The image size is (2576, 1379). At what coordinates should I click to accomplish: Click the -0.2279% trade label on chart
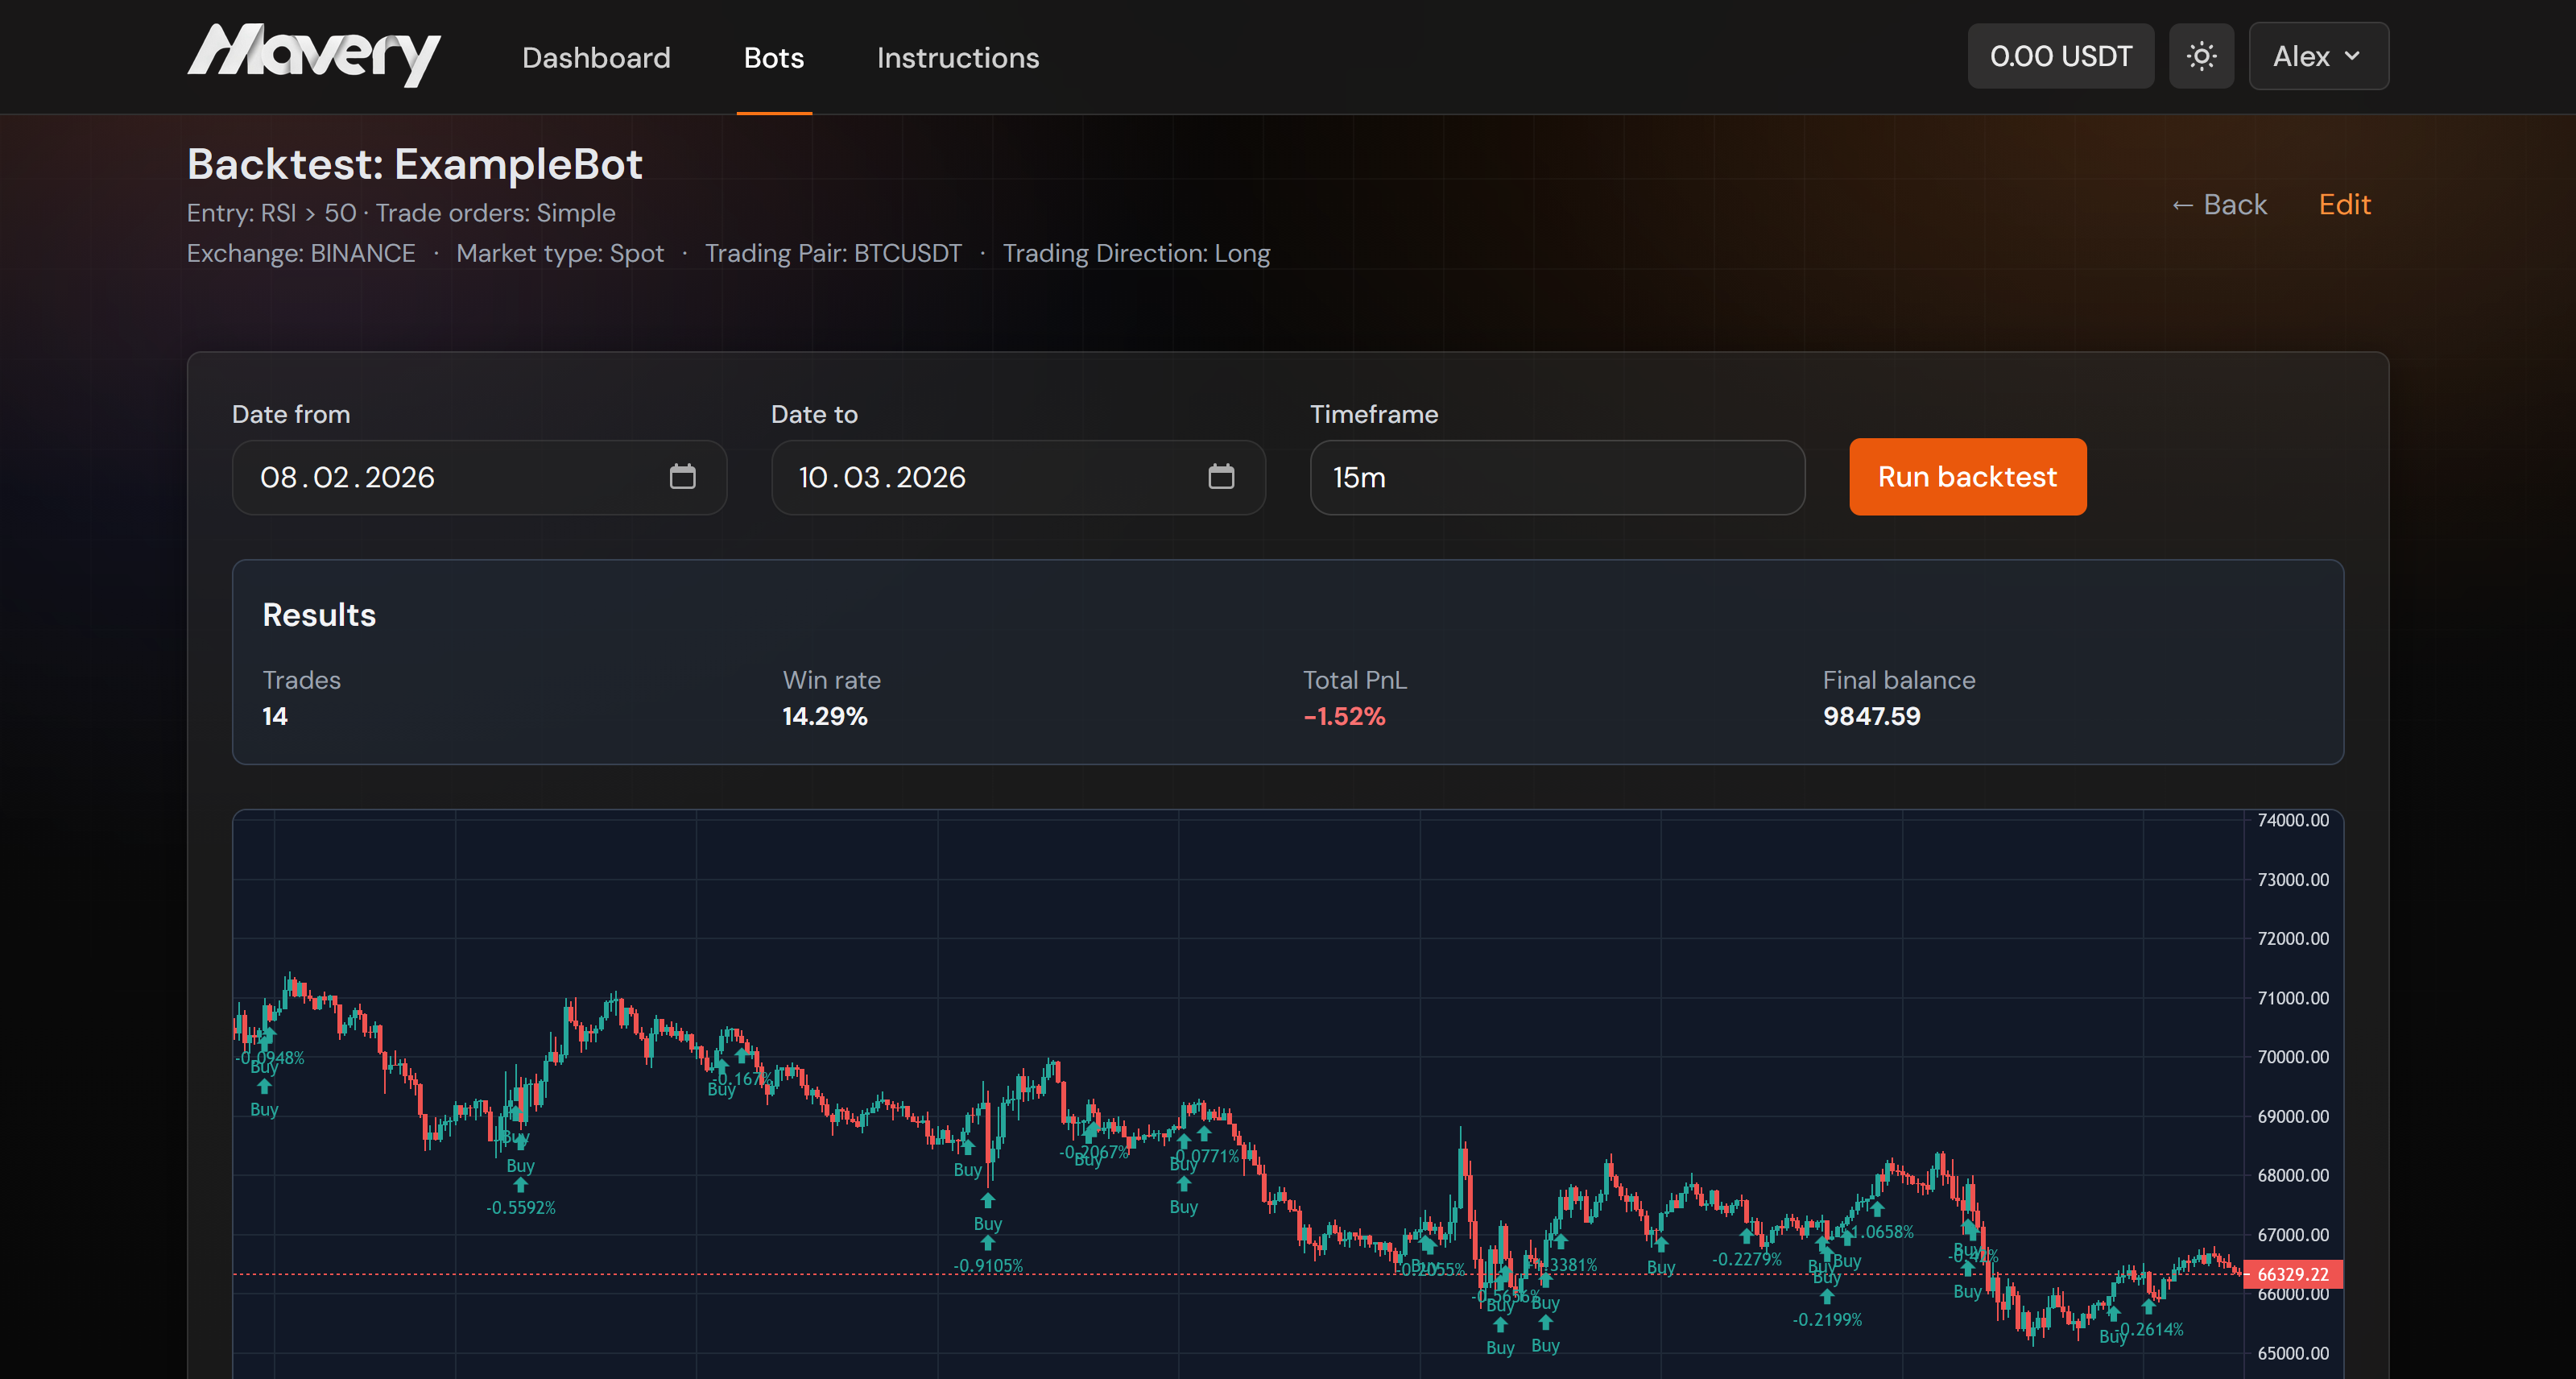(1747, 1260)
